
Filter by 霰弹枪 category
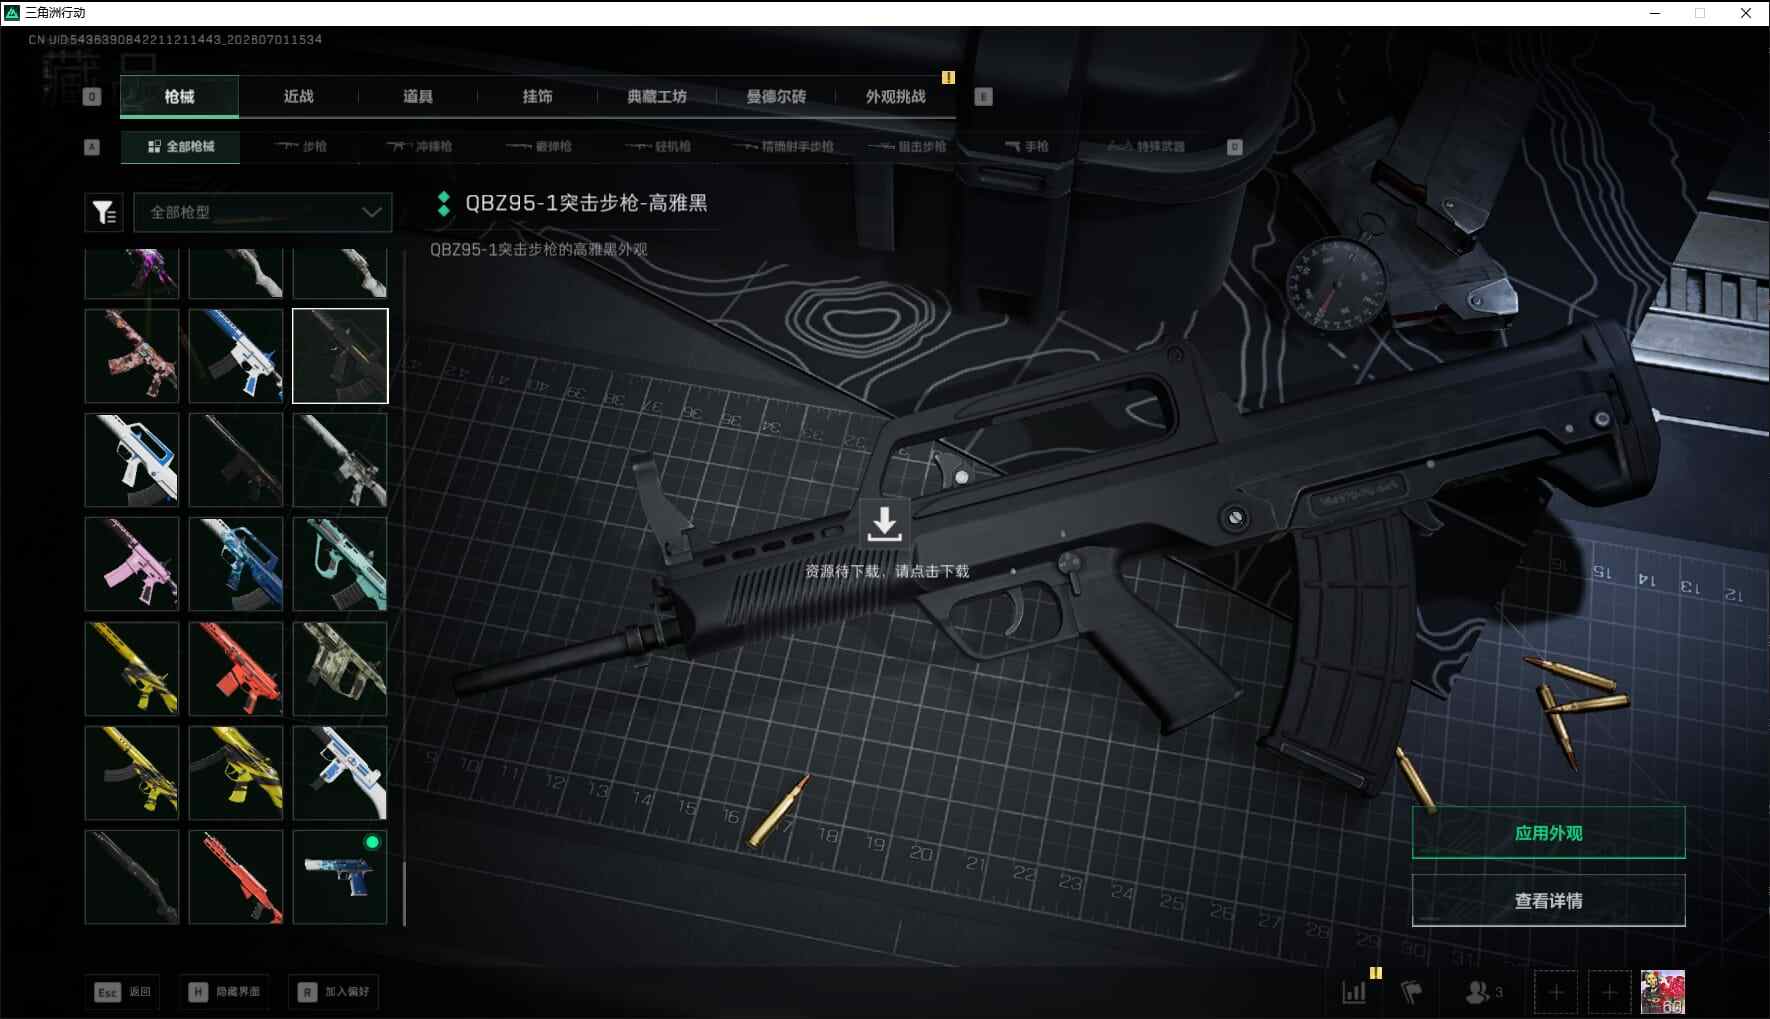539,147
